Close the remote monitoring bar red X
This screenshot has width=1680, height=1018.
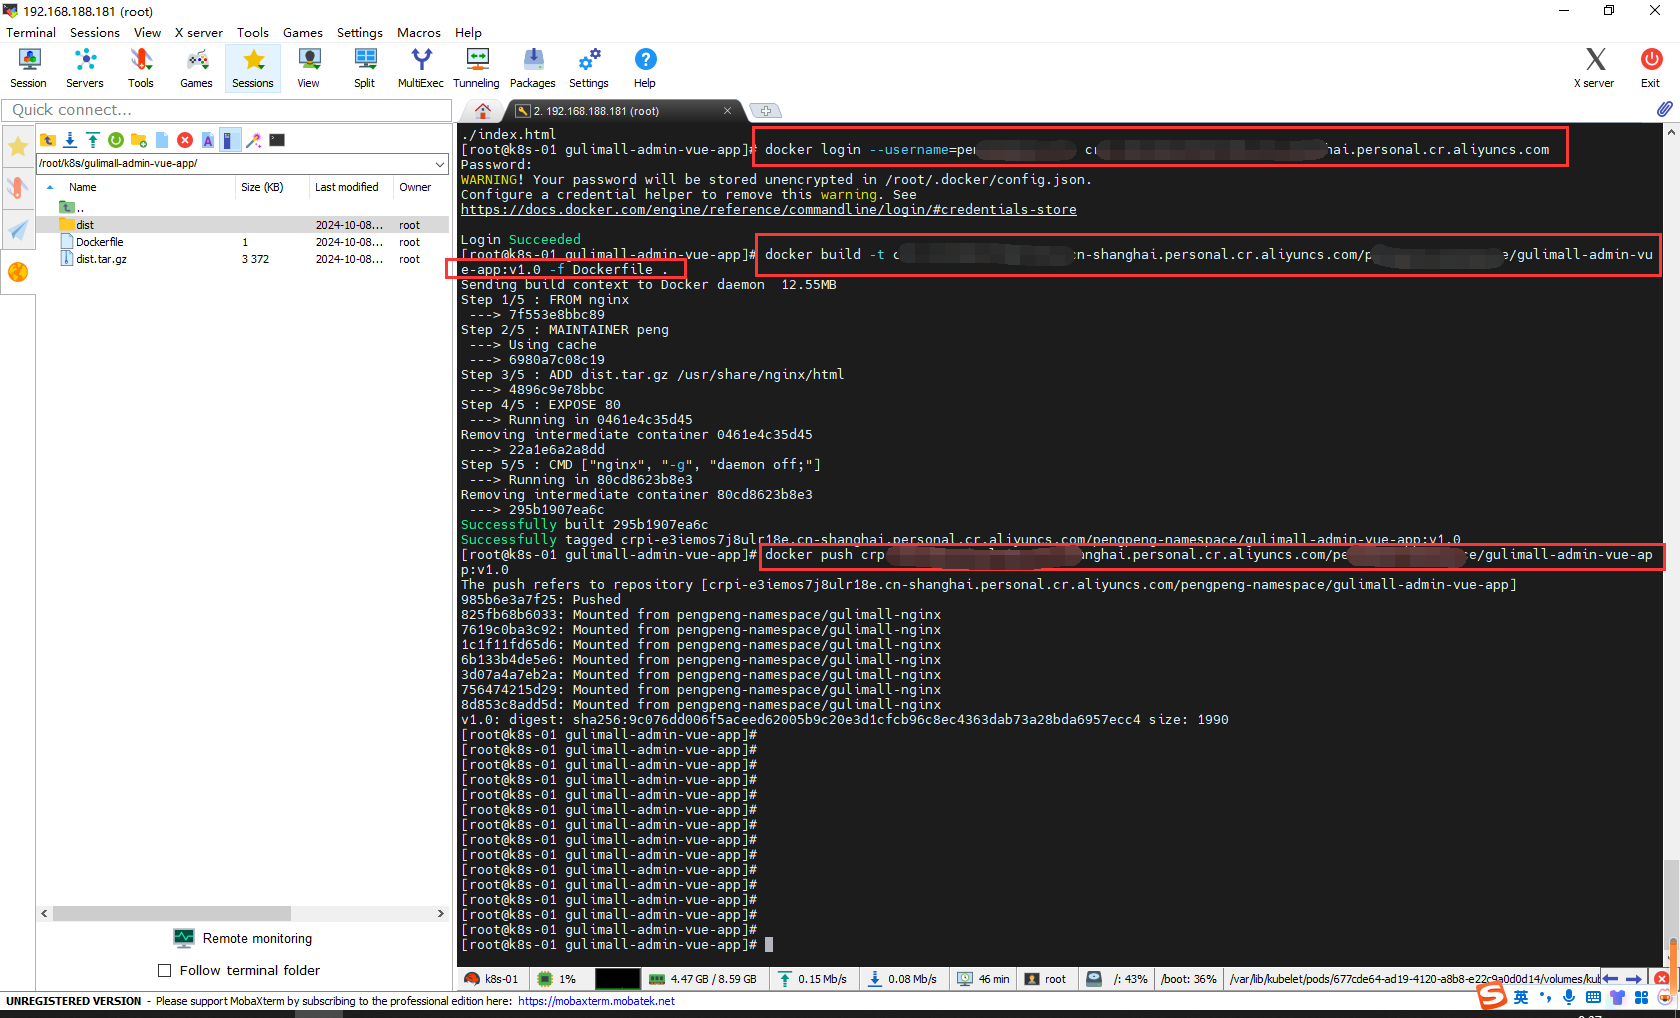[x=1661, y=979]
